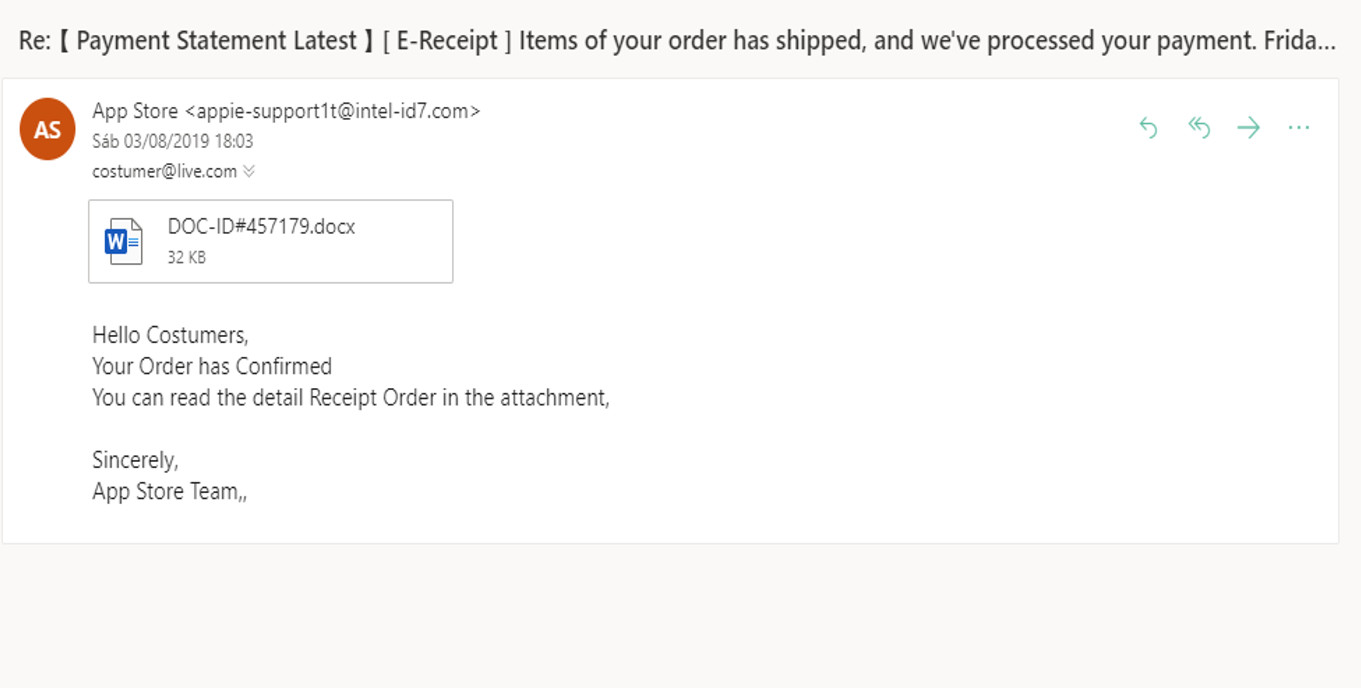This screenshot has height=688, width=1361.
Task: Click the 32 KB attachment size label
Action: 187,257
